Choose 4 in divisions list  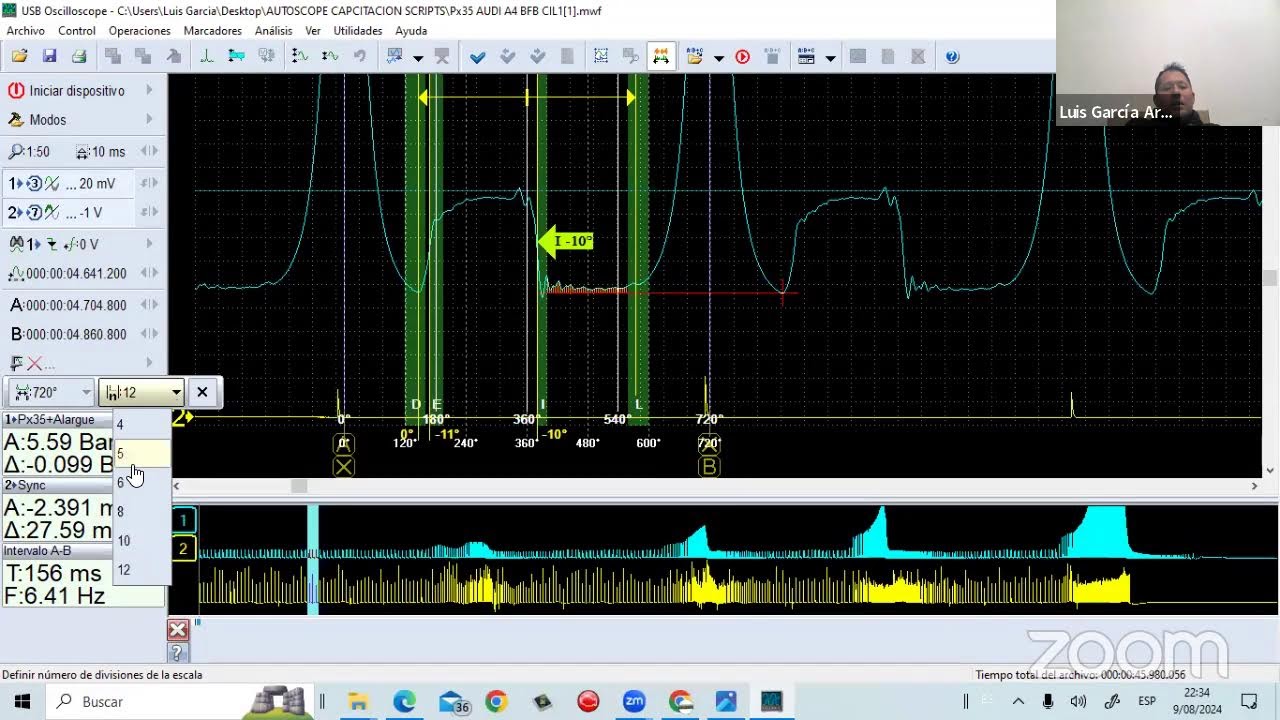(141, 424)
